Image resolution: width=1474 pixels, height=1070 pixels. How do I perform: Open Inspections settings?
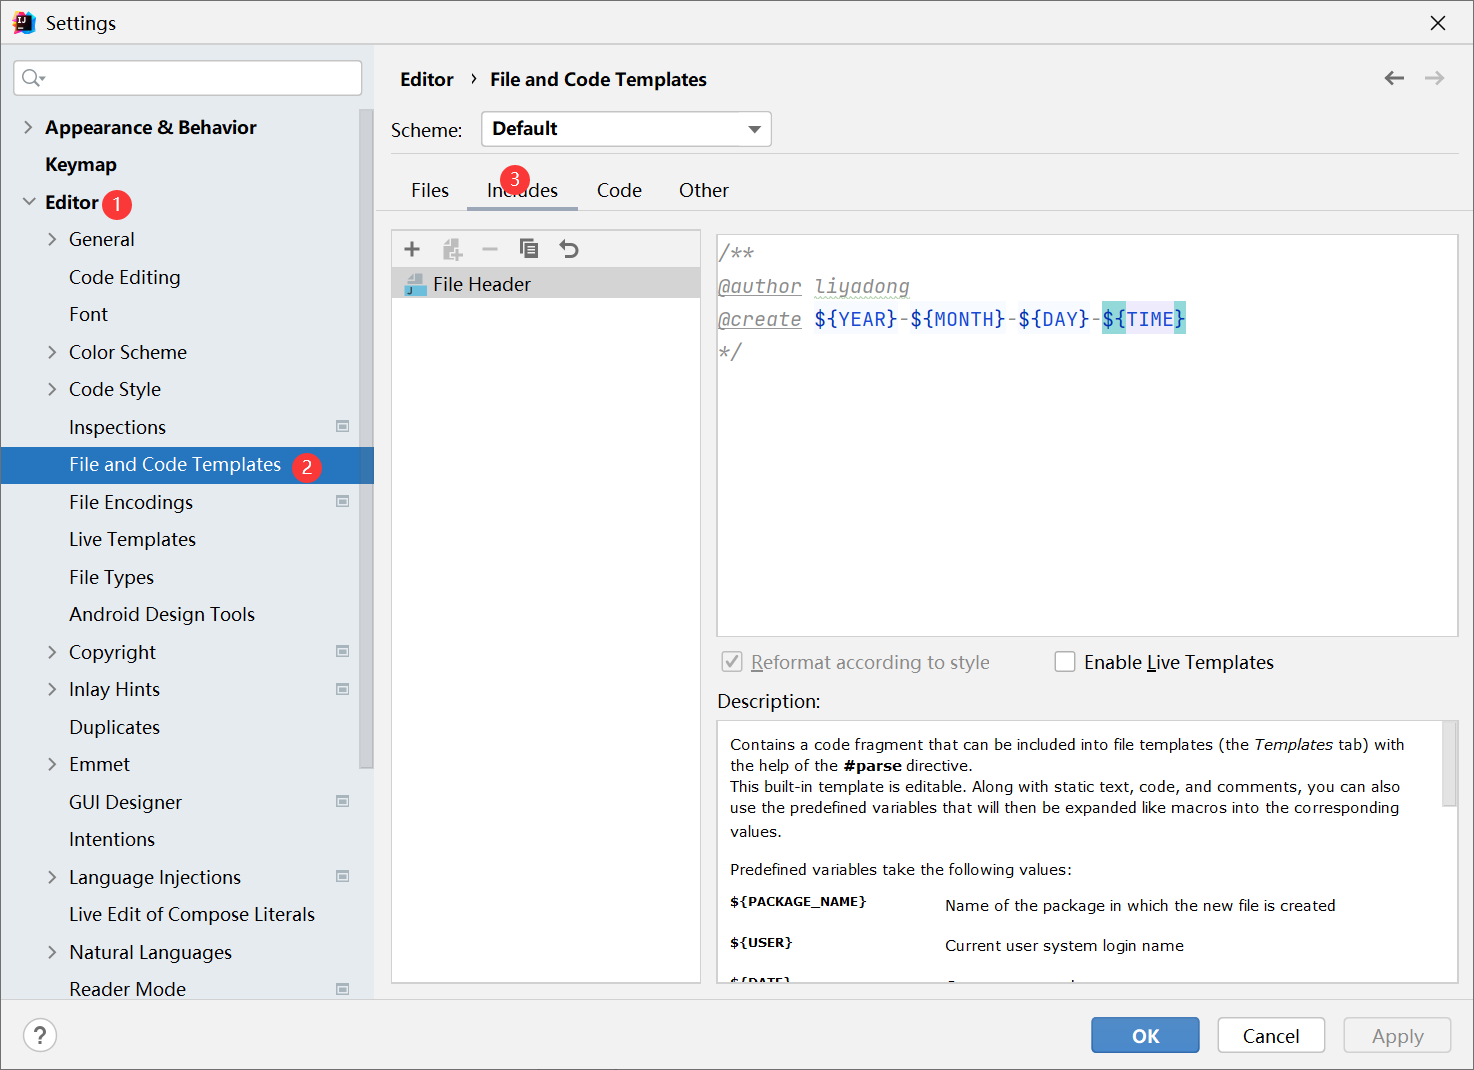pos(117,427)
